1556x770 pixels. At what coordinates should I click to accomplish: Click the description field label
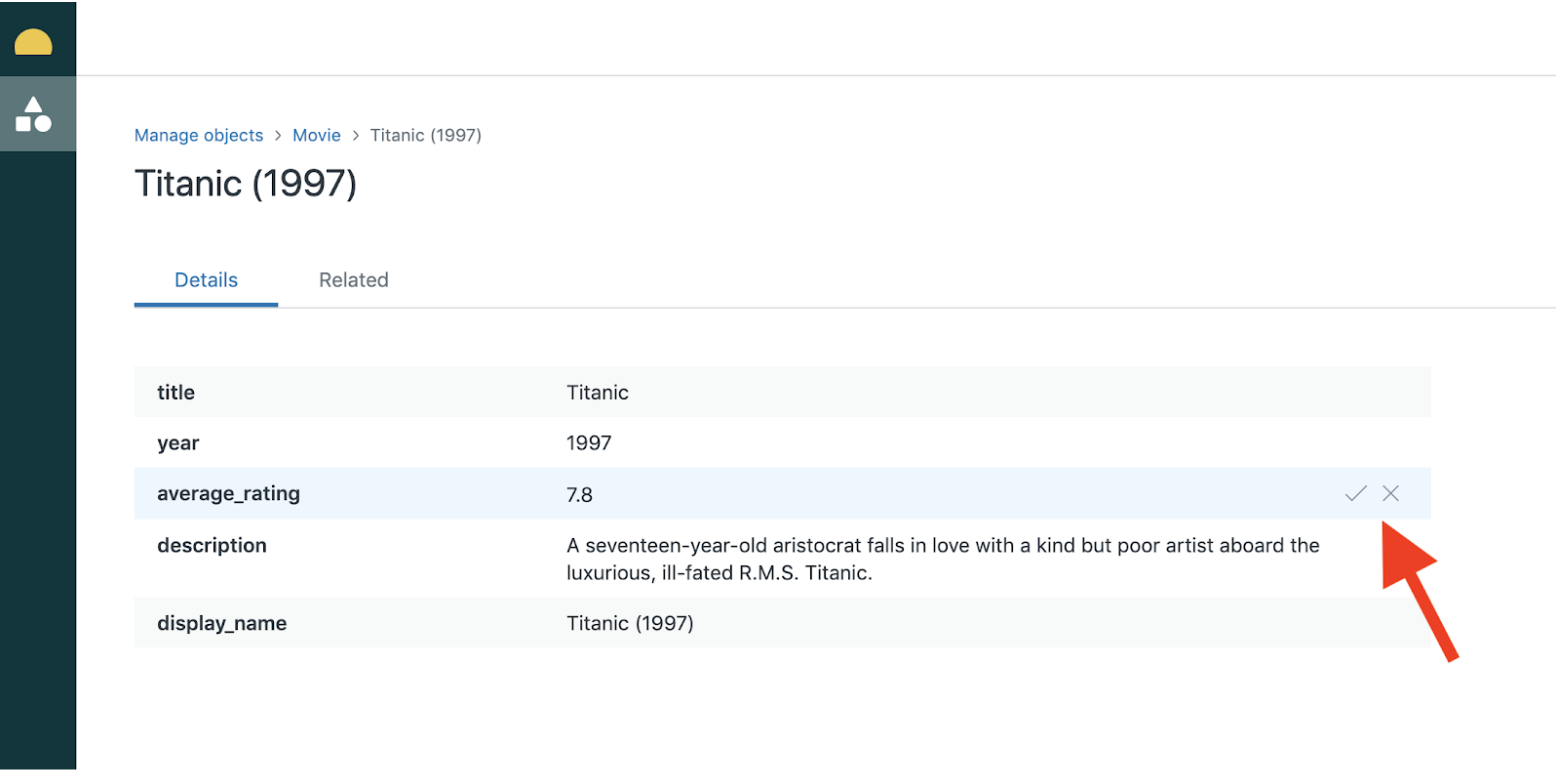(212, 545)
